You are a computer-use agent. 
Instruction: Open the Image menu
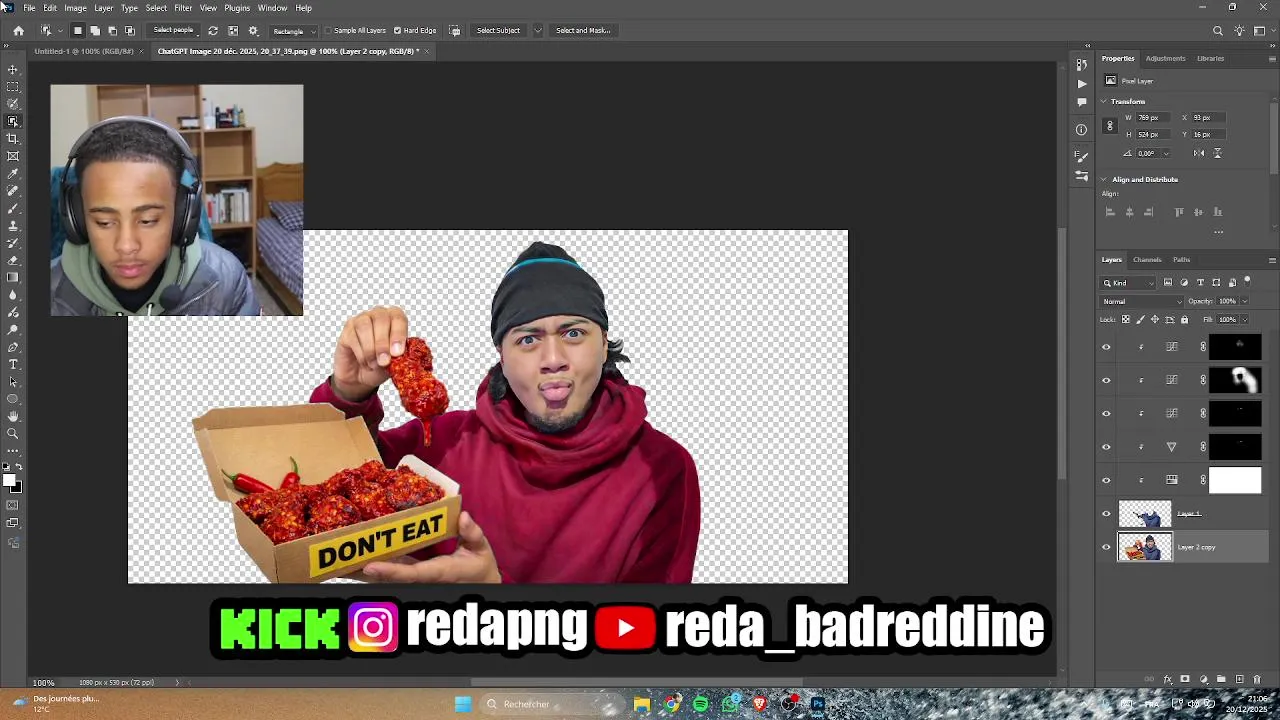click(x=75, y=8)
